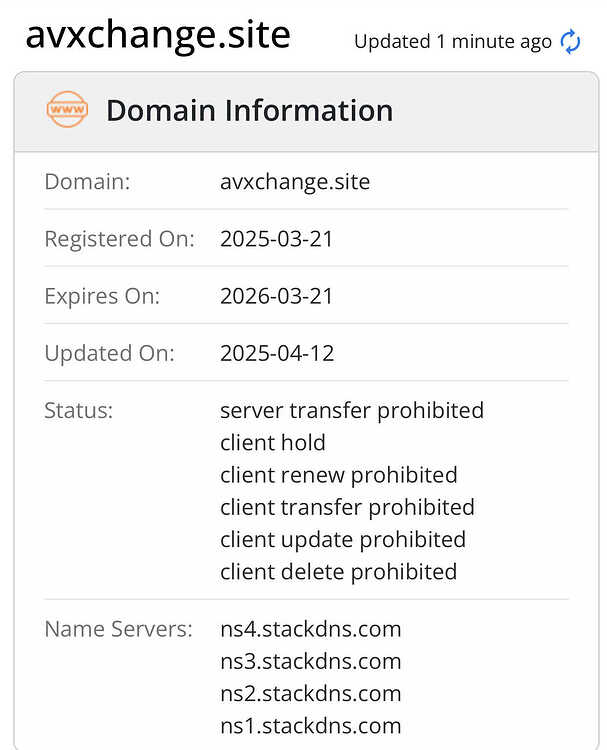The width and height of the screenshot is (607, 750).
Task: Select the avxchange.site domain value
Action: tap(295, 182)
